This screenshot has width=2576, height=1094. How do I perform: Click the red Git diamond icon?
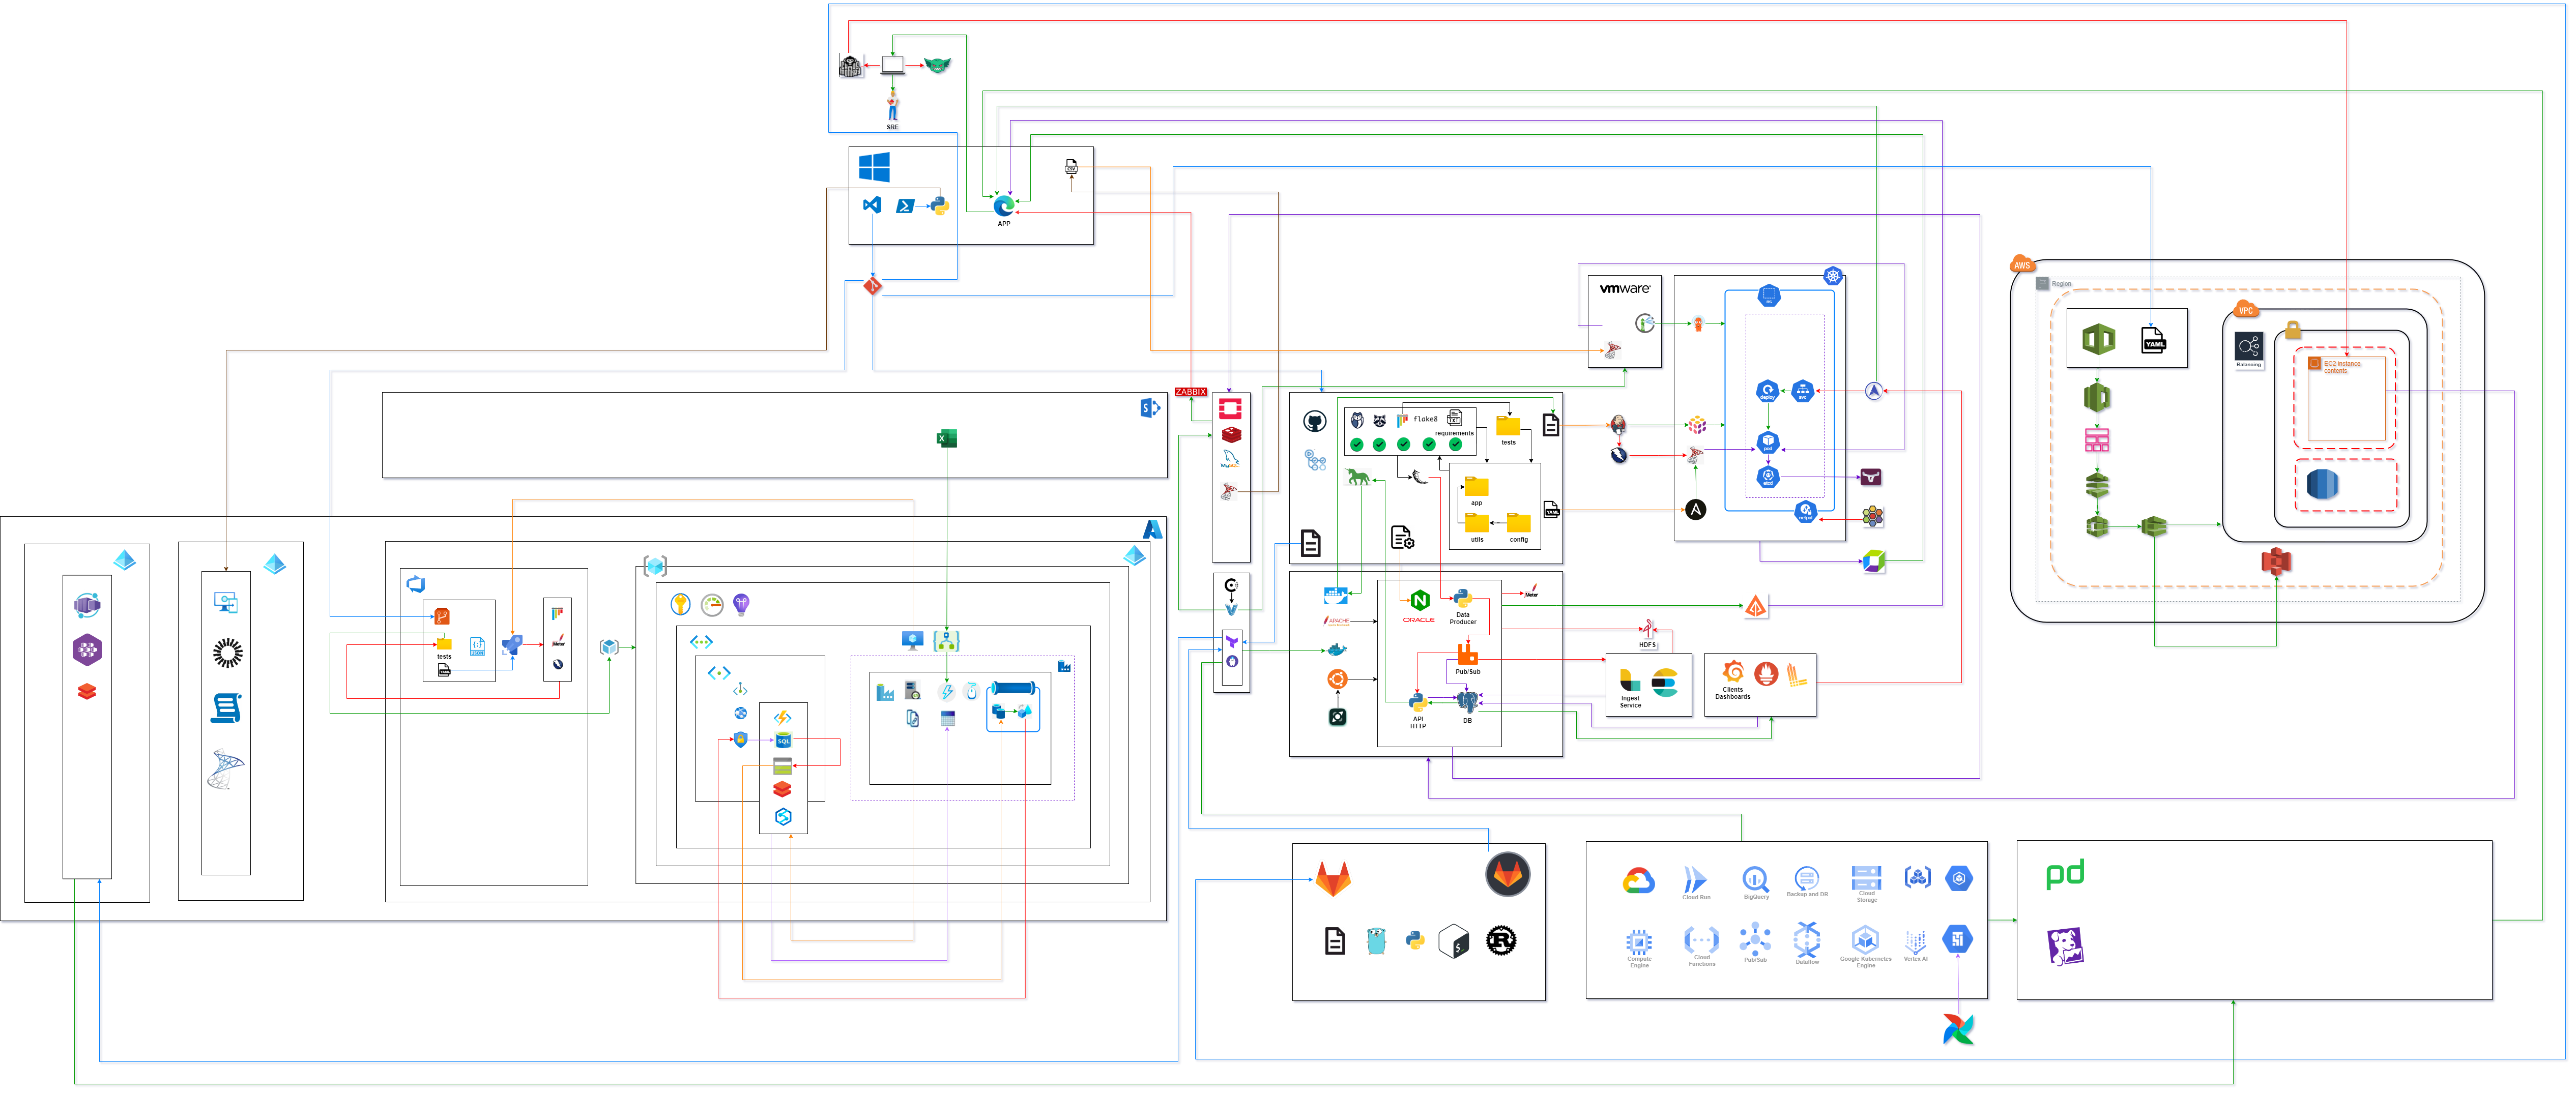coord(873,285)
